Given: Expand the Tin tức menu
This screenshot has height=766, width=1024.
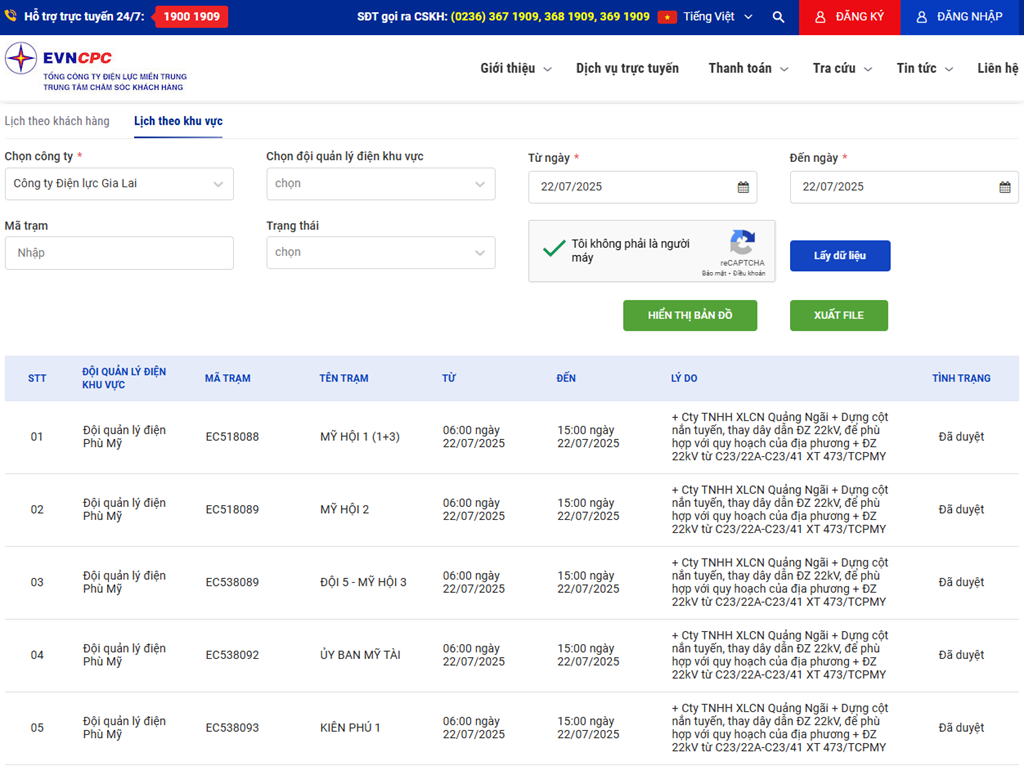Looking at the screenshot, I should pyautogui.click(x=924, y=69).
